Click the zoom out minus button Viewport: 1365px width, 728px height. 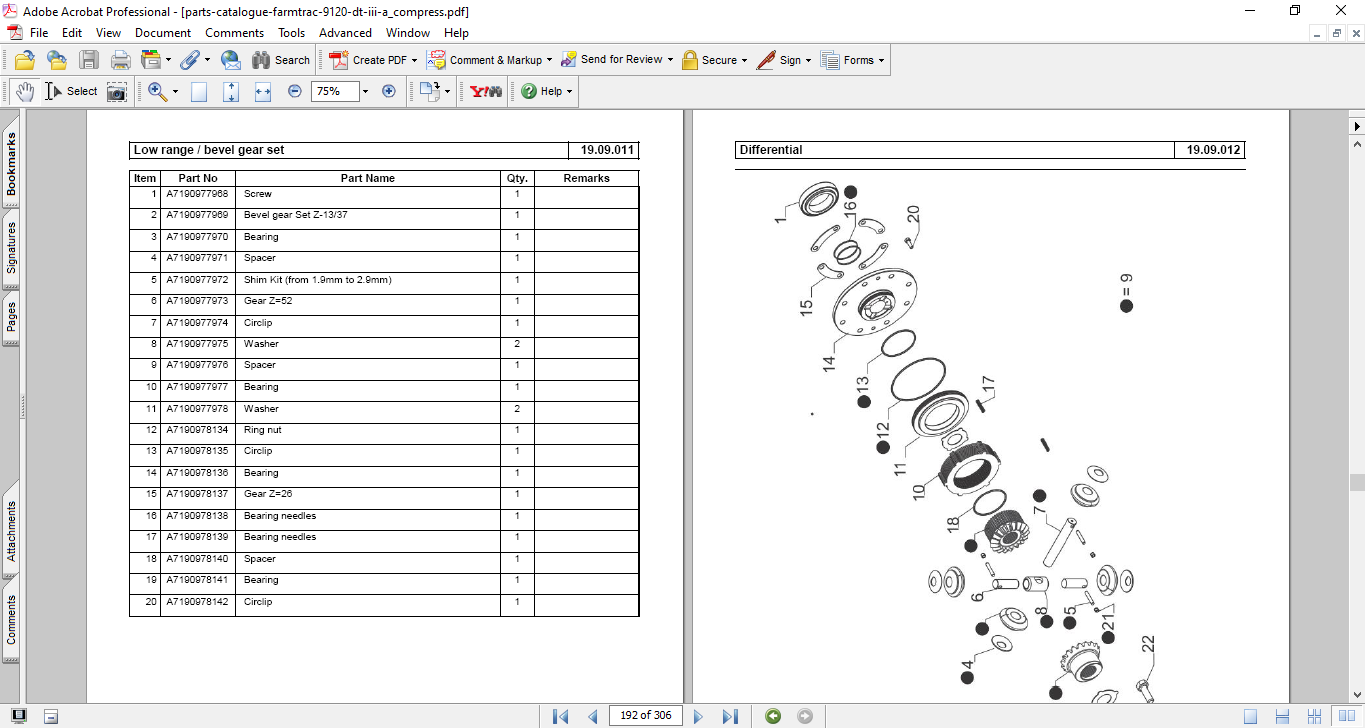tap(295, 91)
